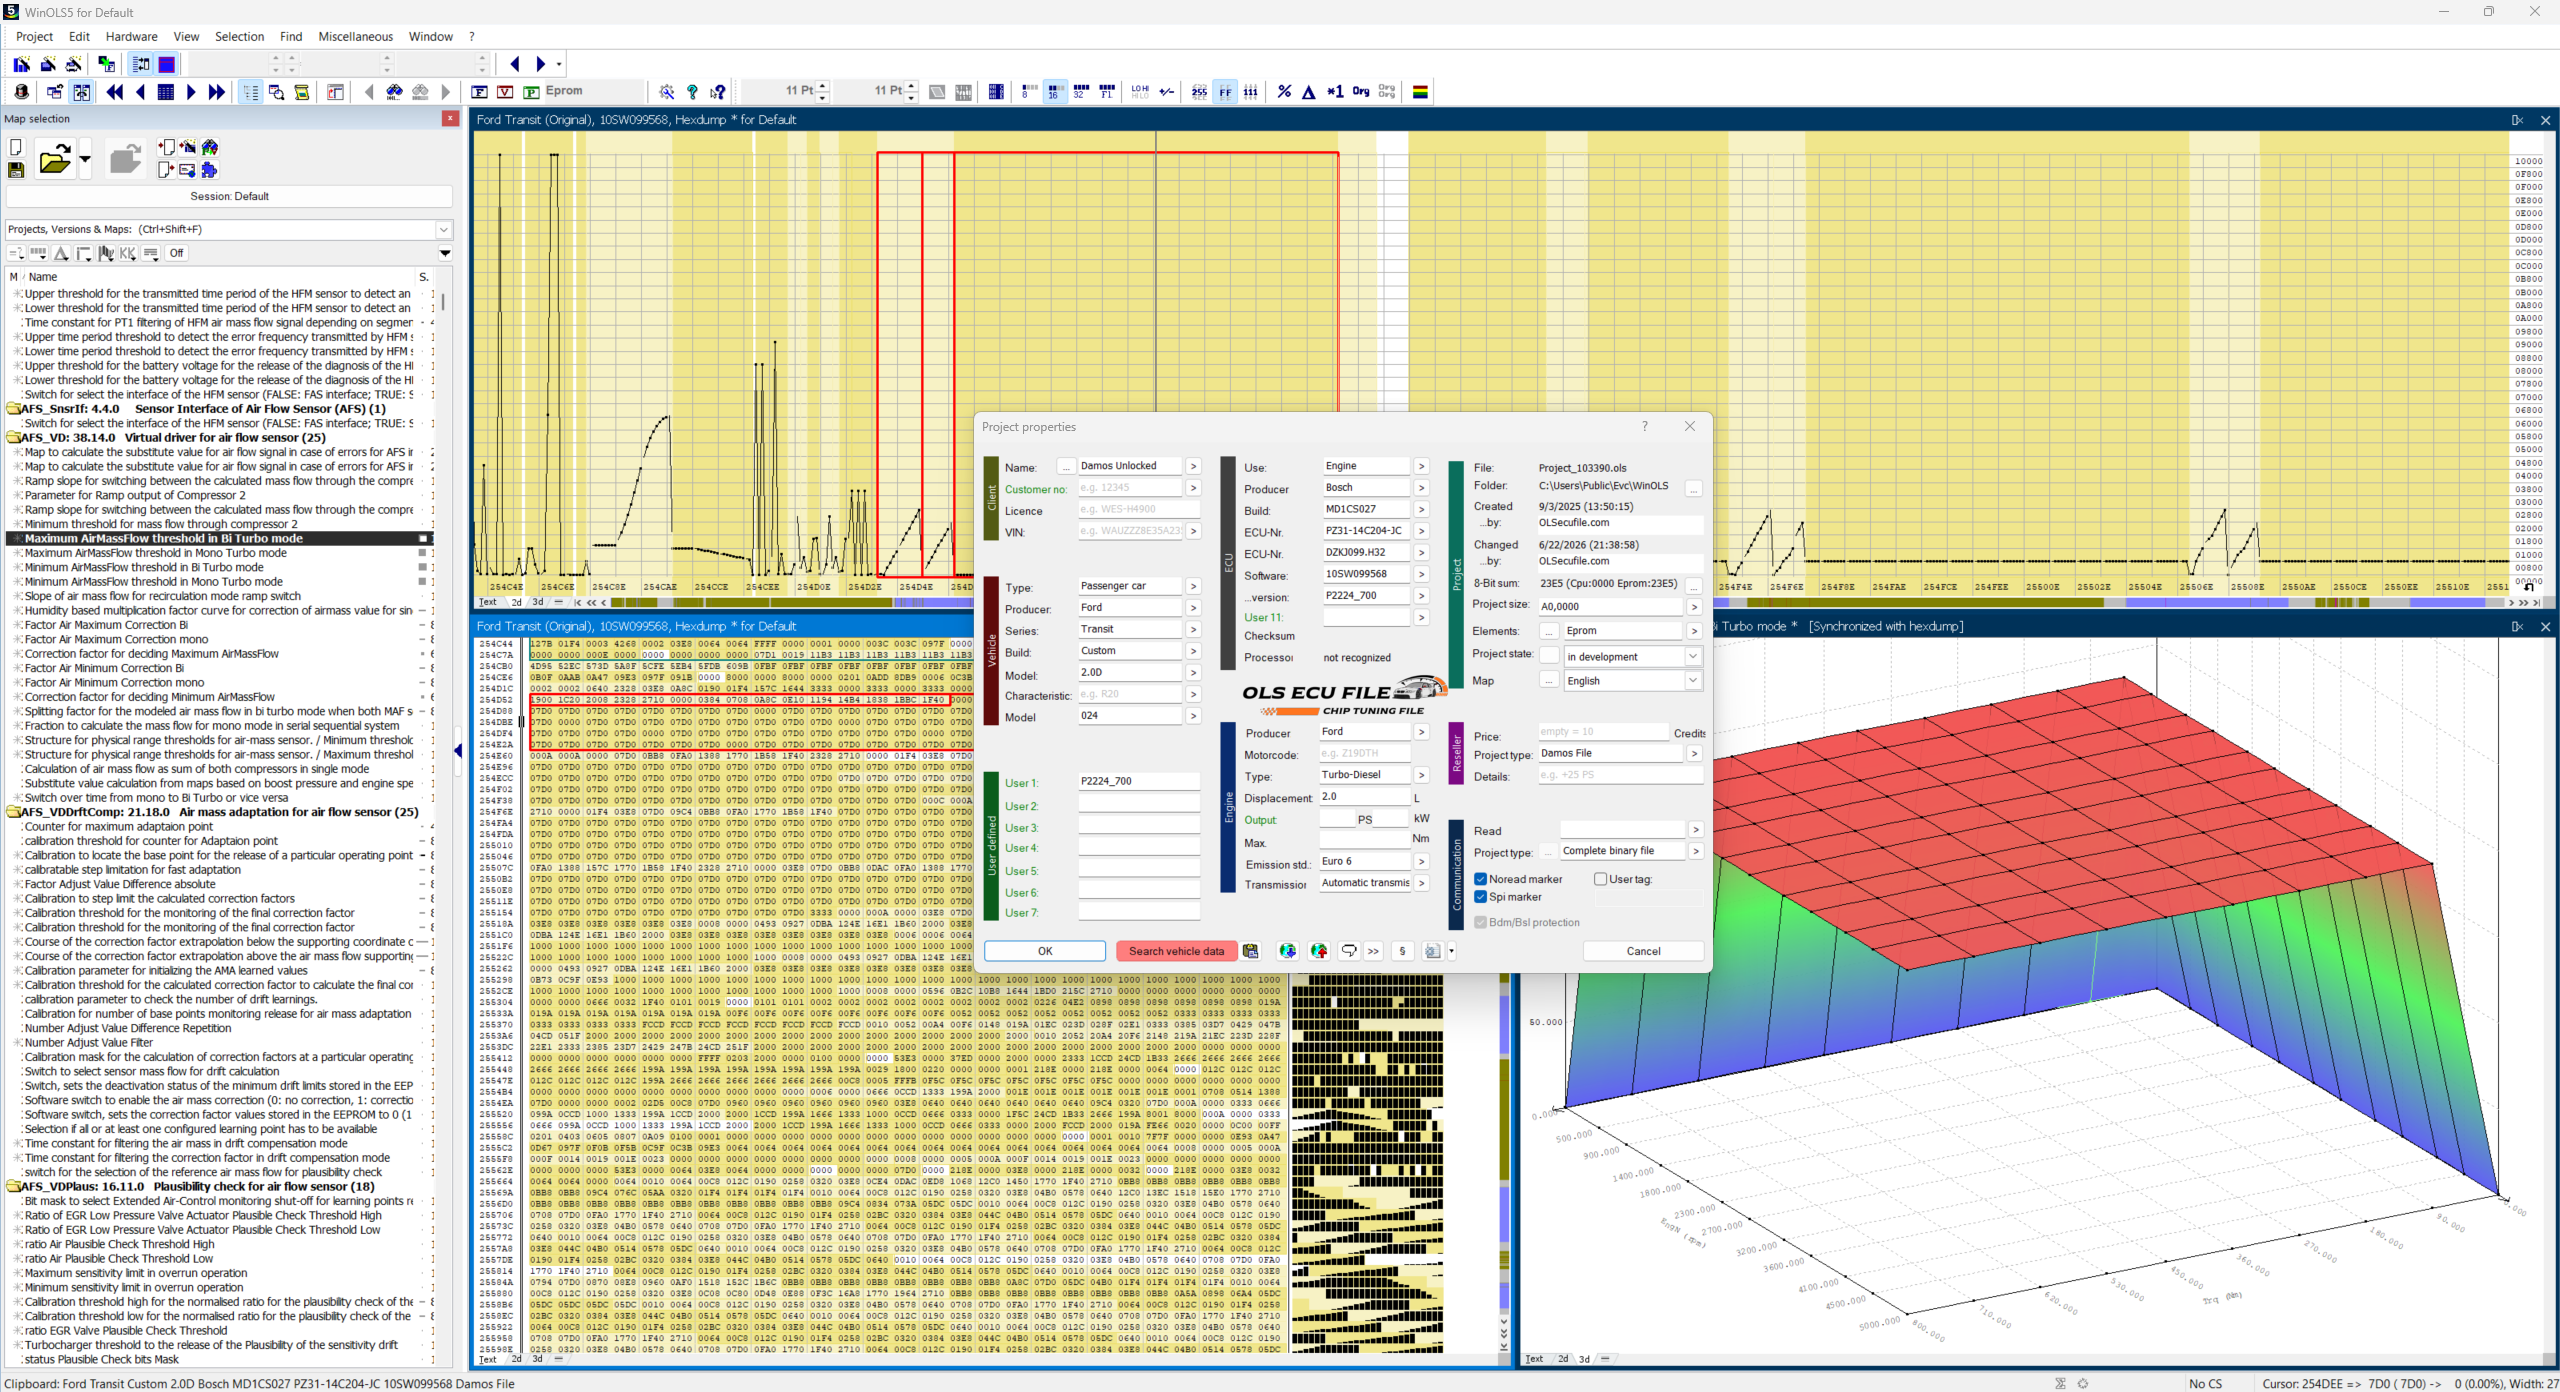
Task: Open the Projects, Versions & Maps dropdown
Action: 443,230
